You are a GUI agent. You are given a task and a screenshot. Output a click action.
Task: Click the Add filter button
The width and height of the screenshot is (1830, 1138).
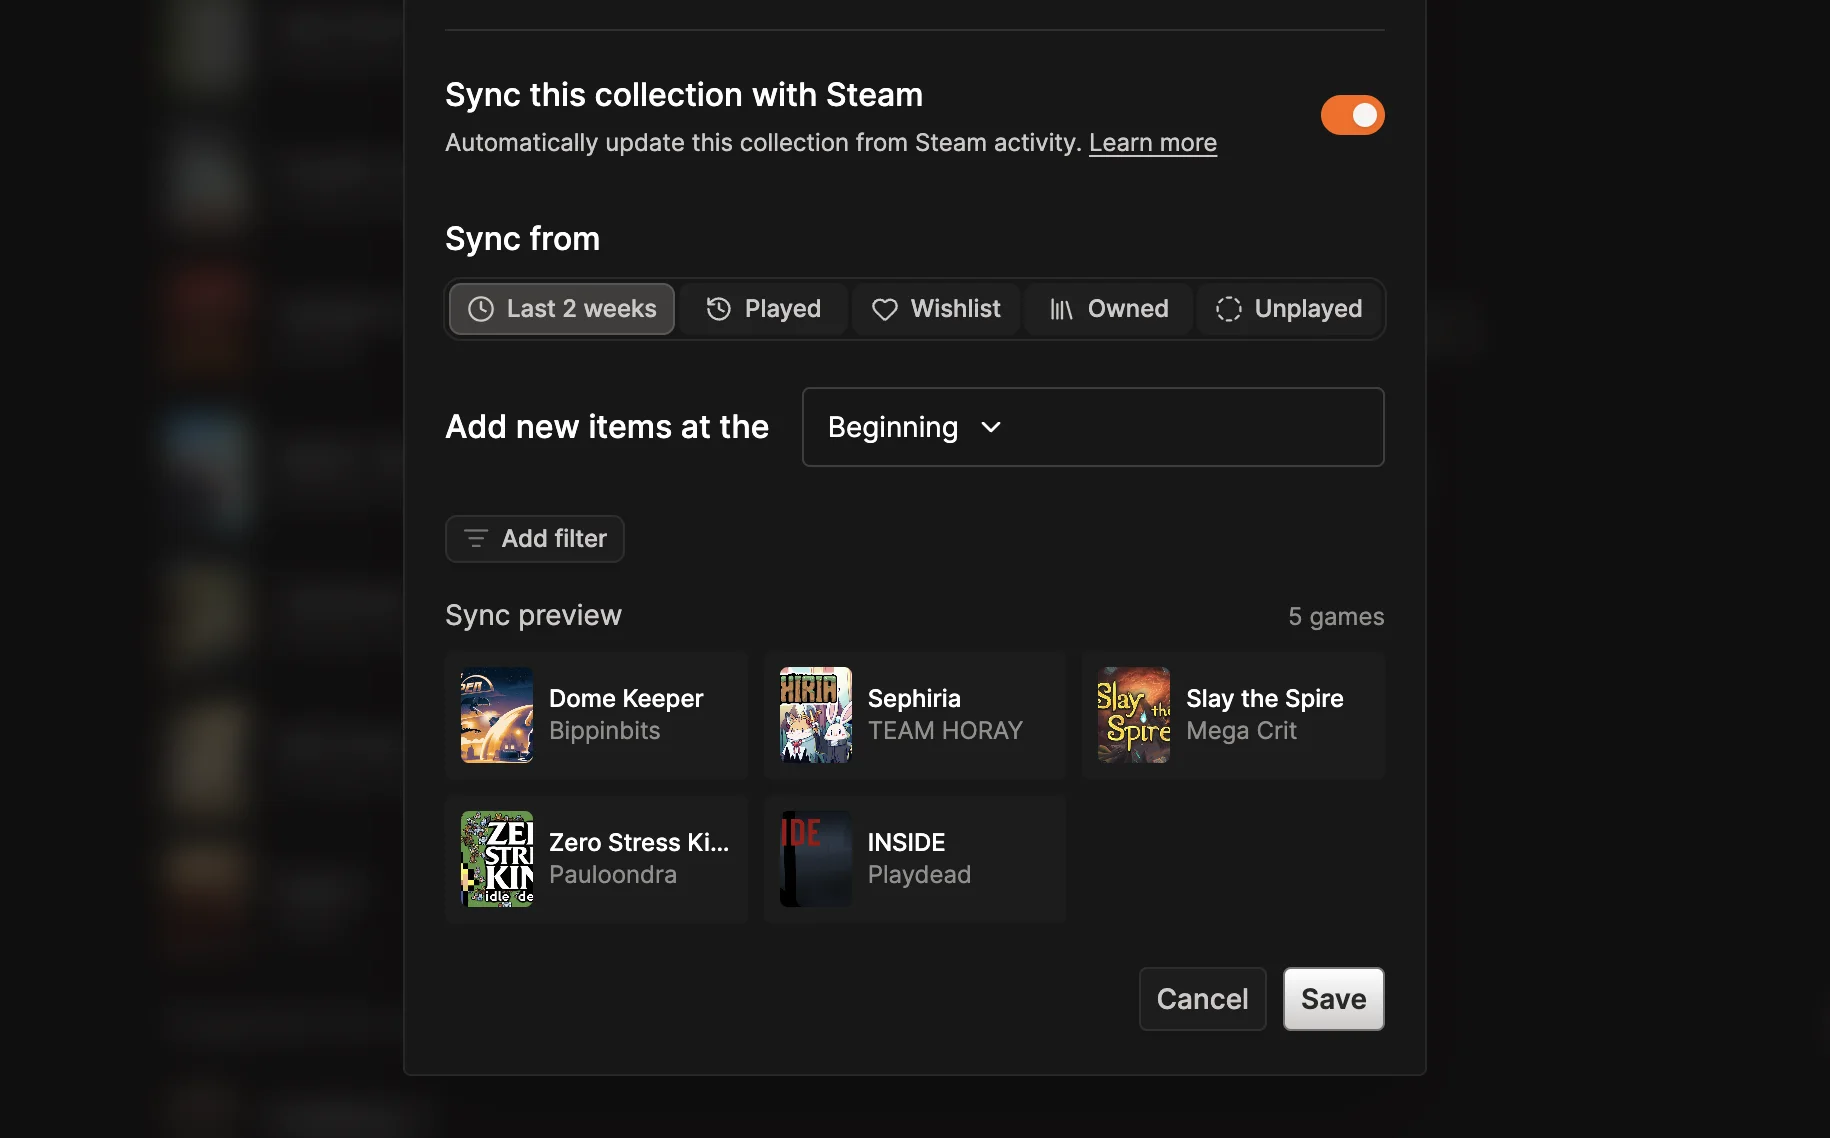pos(534,539)
